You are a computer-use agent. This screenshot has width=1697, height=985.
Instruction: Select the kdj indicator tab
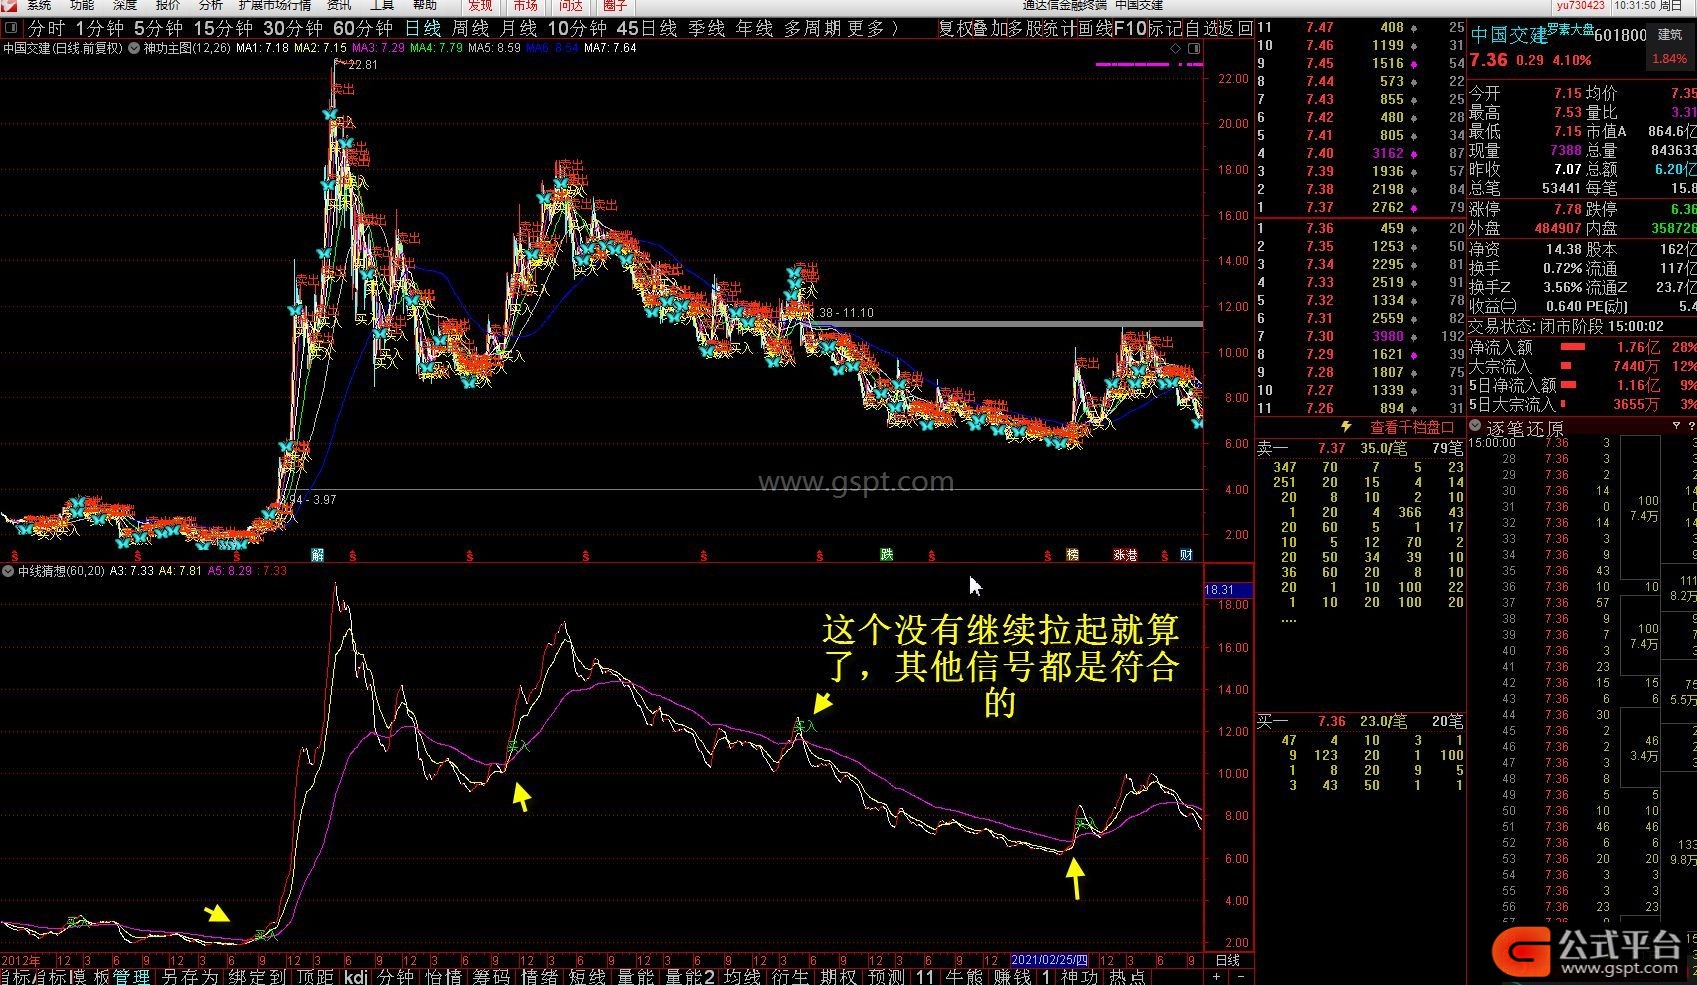[357, 976]
